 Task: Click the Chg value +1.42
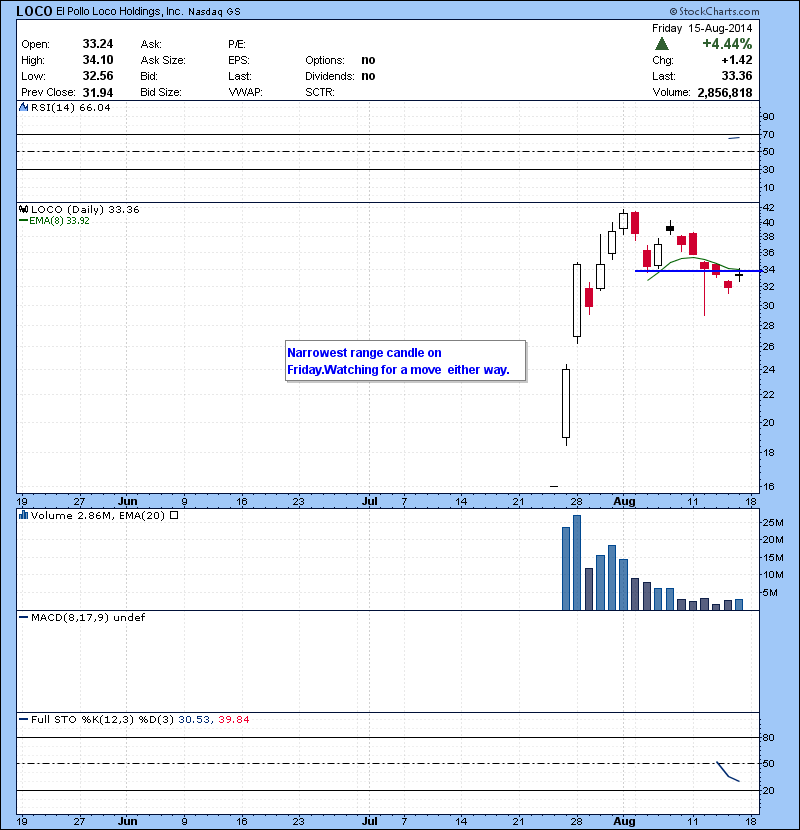click(737, 60)
